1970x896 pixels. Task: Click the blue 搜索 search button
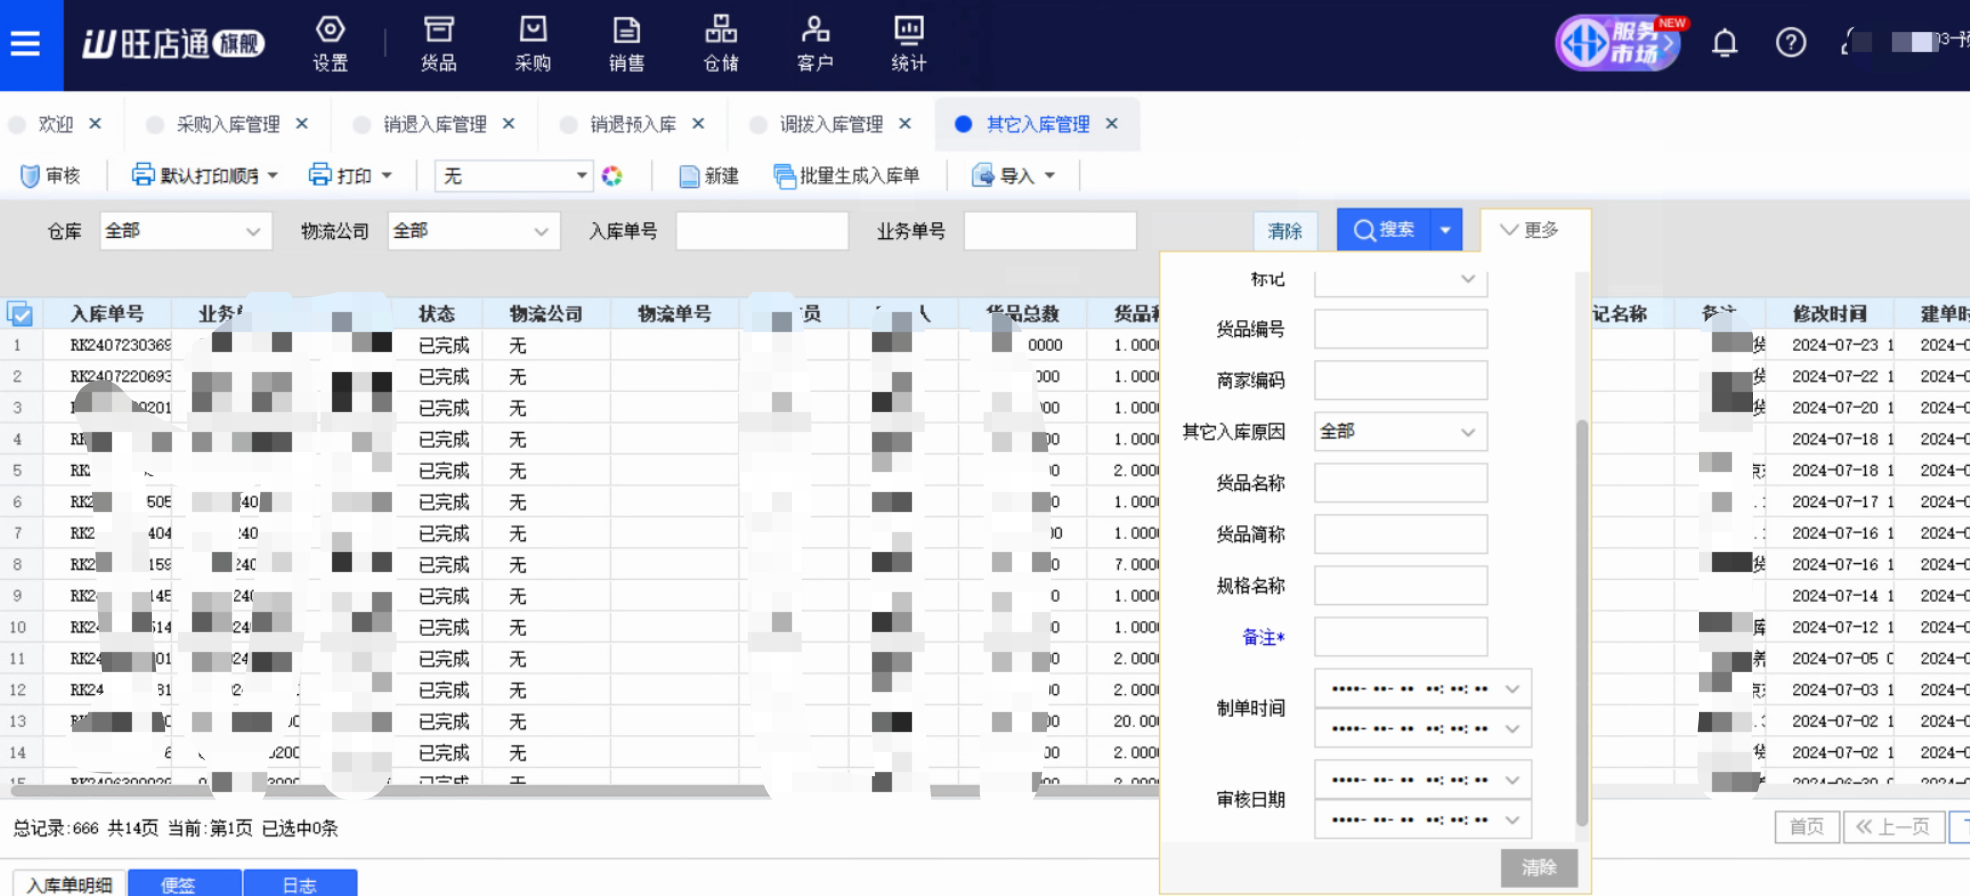[x=1384, y=230]
